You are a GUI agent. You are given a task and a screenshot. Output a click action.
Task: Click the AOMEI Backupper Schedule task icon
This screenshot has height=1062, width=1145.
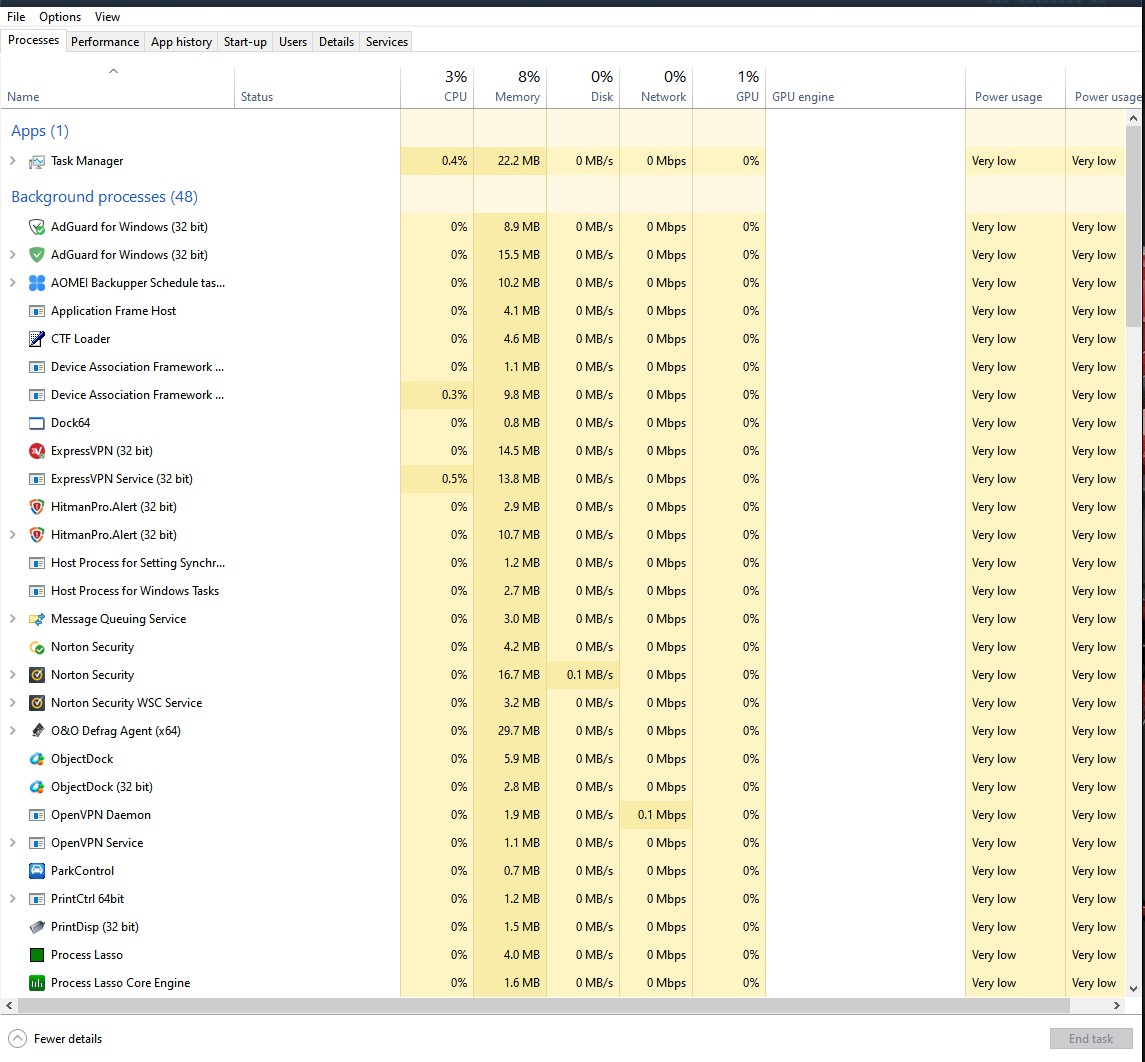coord(37,283)
